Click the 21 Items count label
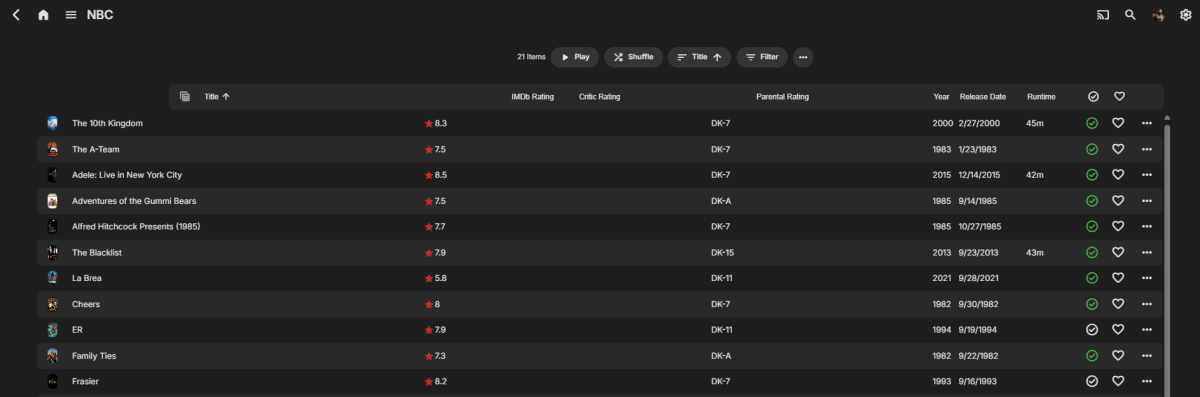The height and width of the screenshot is (397, 1200). point(531,57)
